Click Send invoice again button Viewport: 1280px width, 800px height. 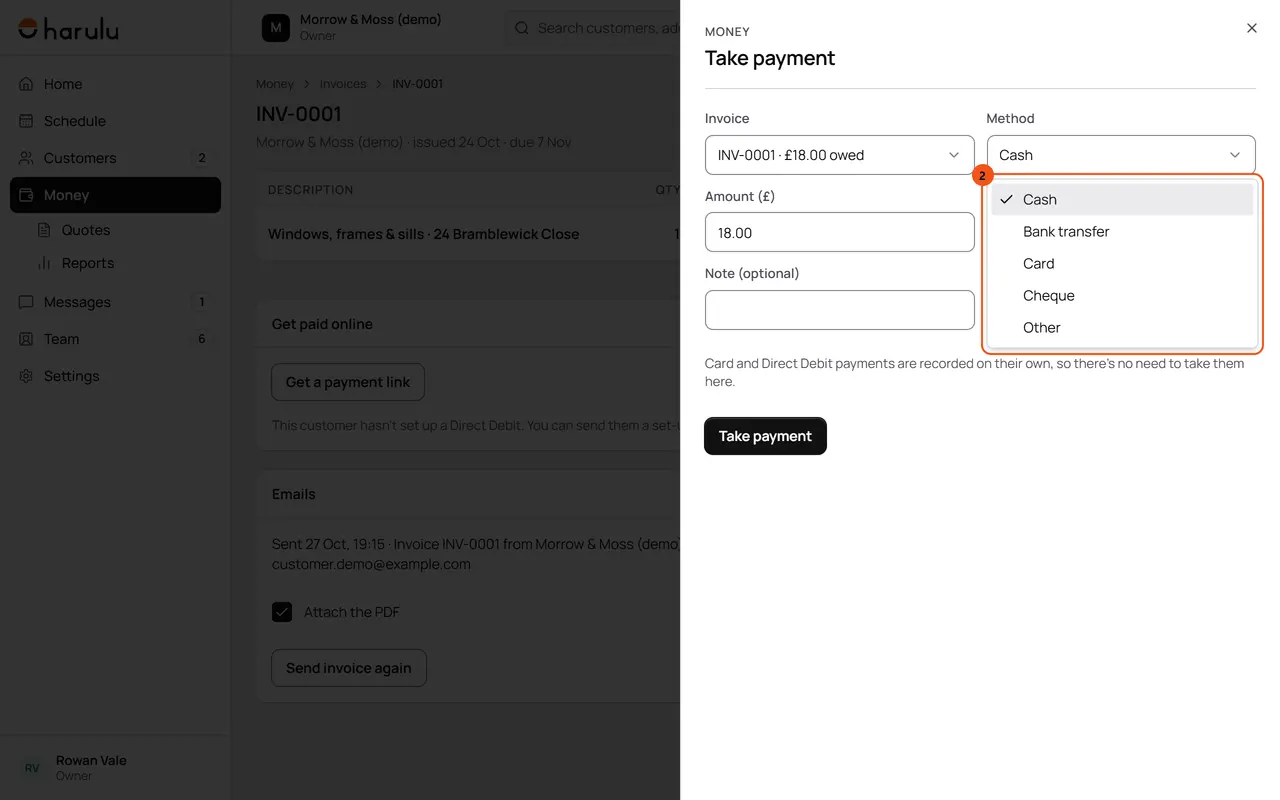coord(349,668)
